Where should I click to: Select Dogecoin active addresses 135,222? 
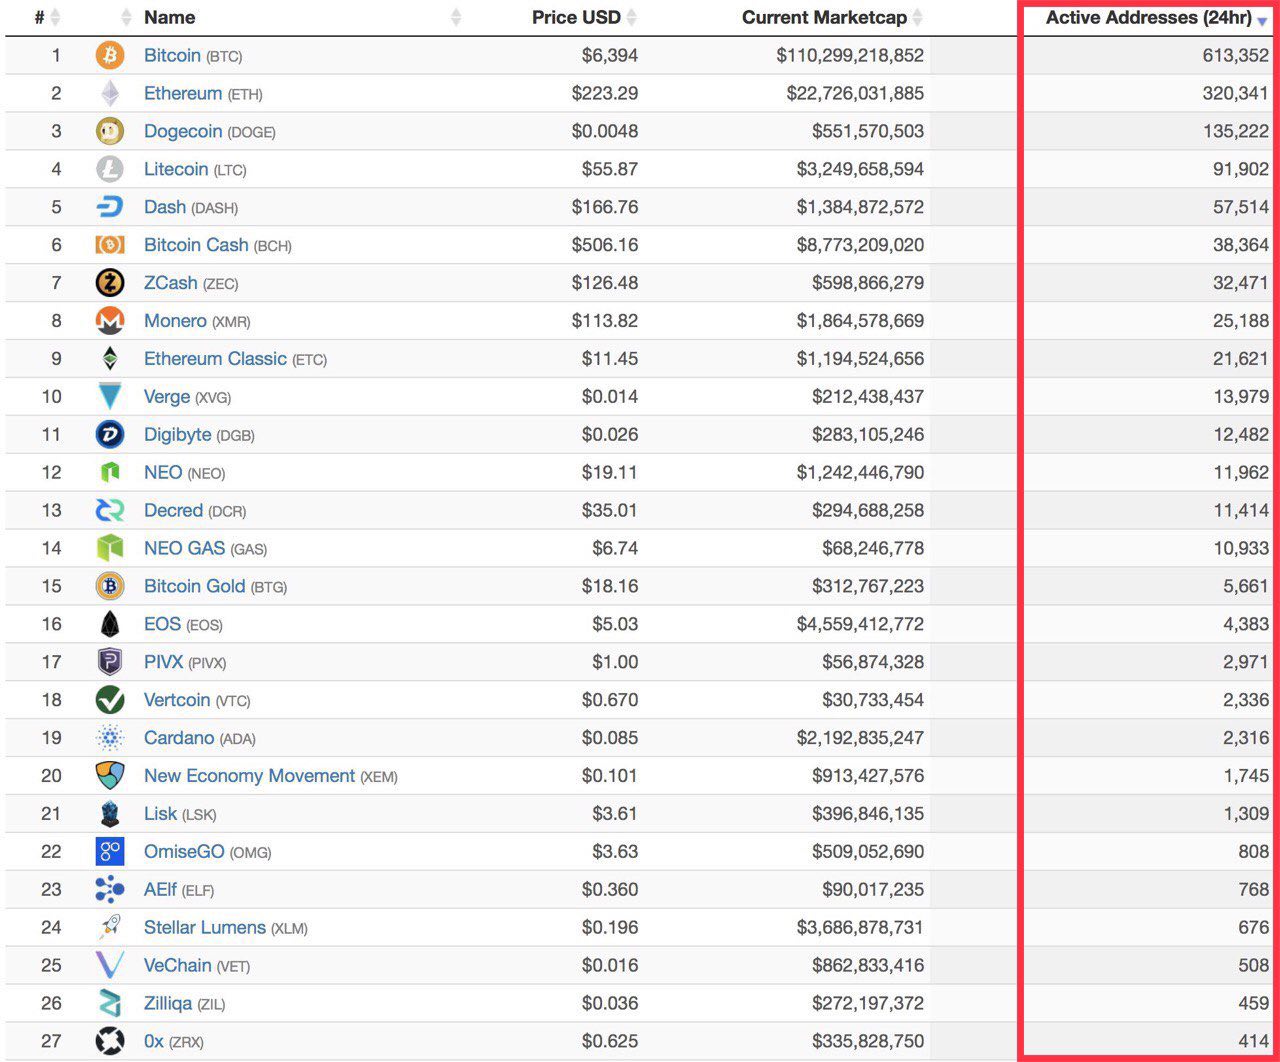[x=1235, y=132]
